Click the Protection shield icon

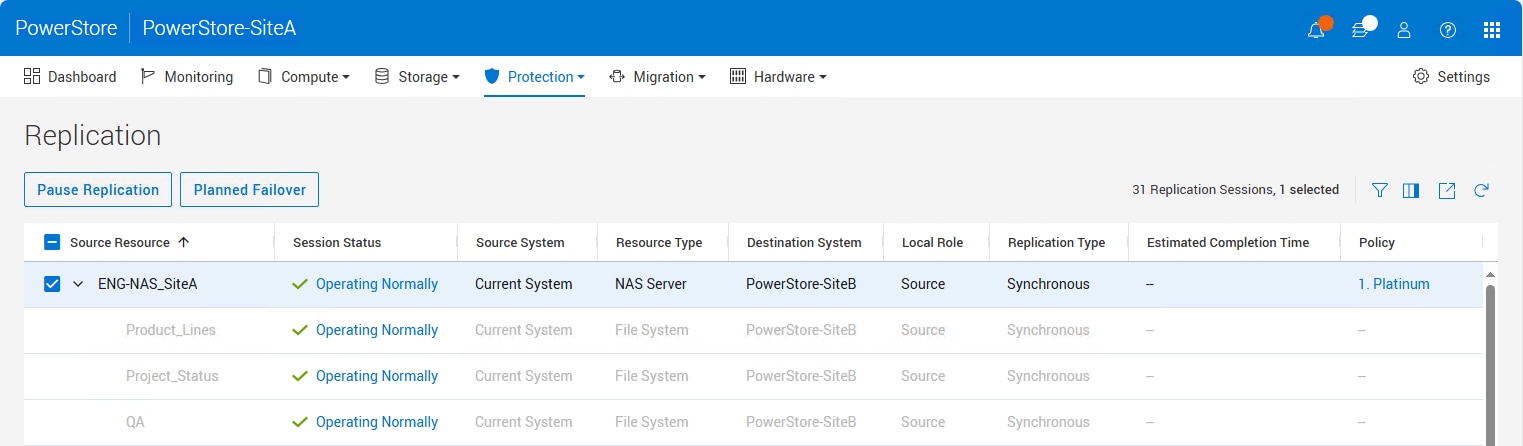[x=491, y=77]
